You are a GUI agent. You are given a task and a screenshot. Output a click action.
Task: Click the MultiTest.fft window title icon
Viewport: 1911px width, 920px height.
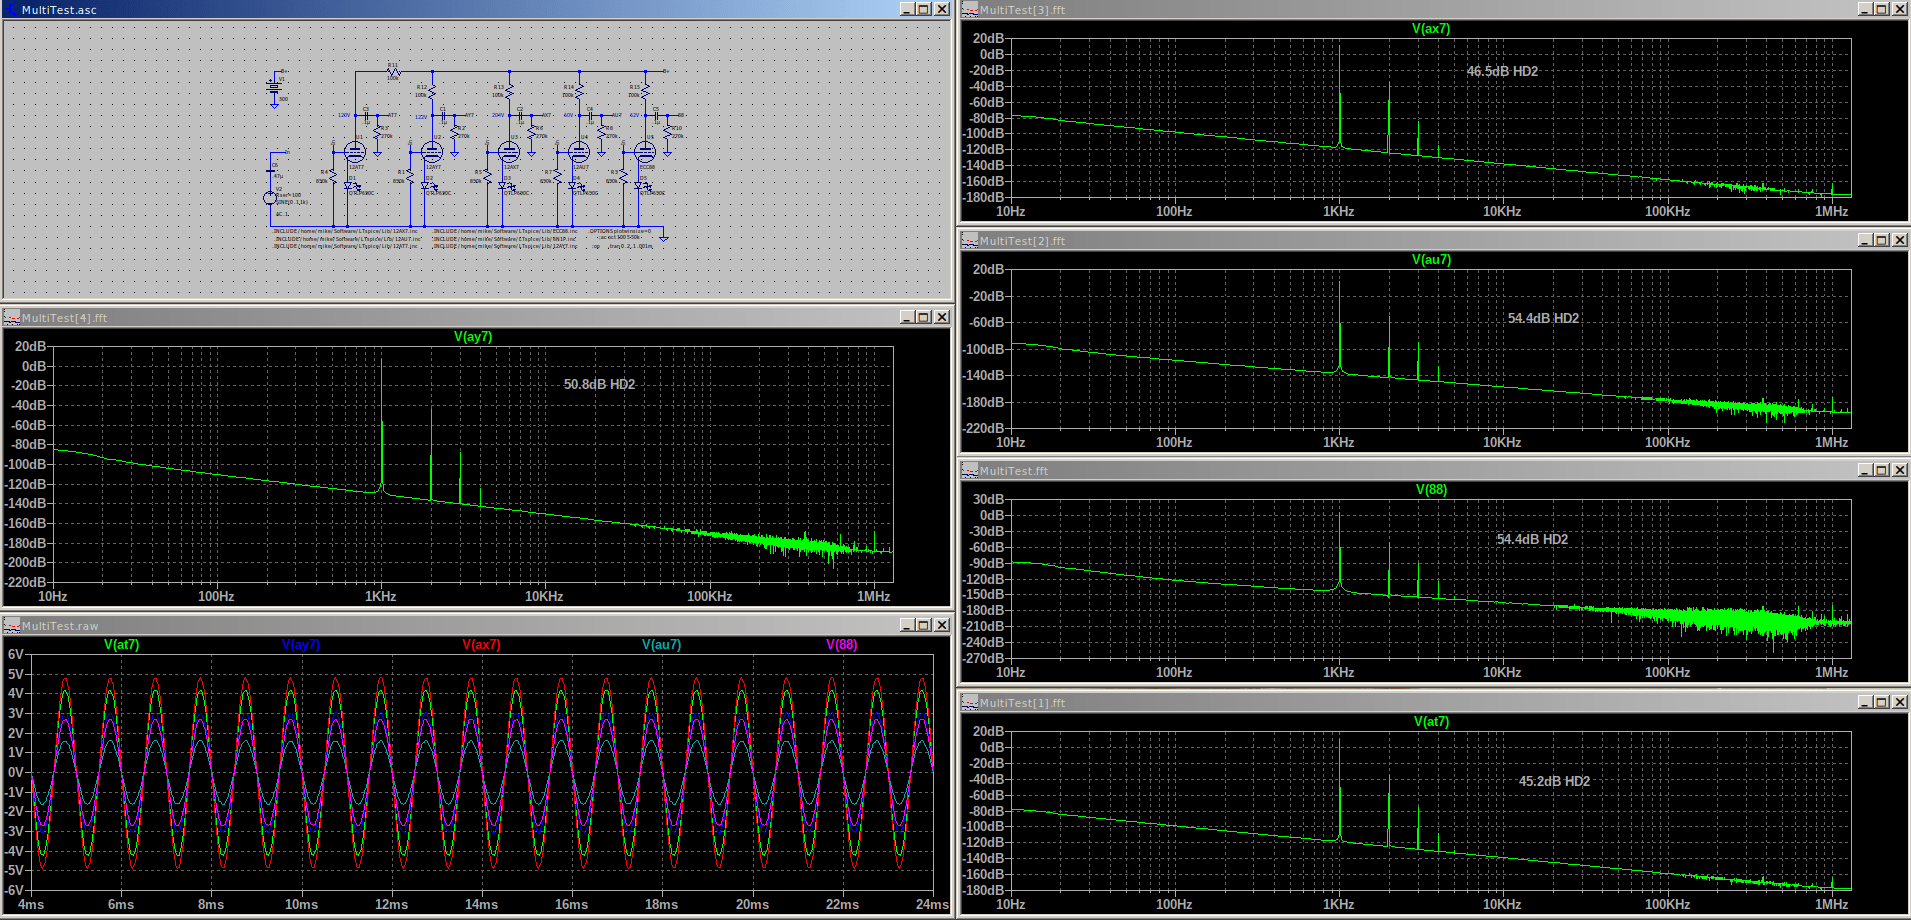(970, 470)
